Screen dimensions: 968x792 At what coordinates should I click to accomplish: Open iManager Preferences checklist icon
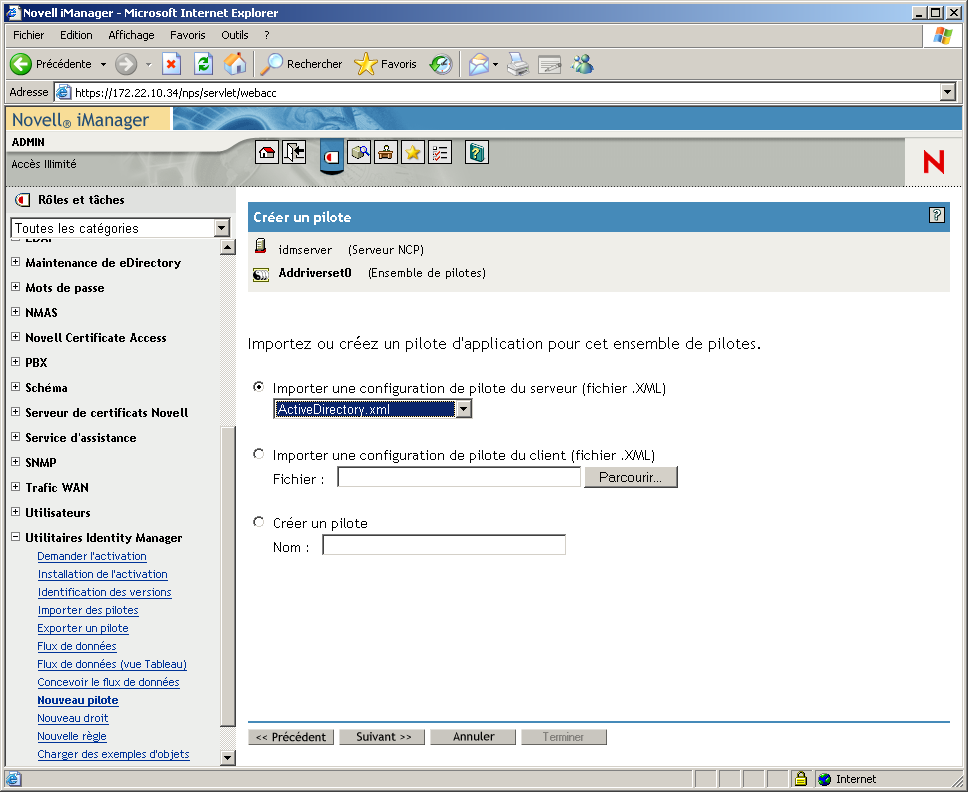pos(438,152)
